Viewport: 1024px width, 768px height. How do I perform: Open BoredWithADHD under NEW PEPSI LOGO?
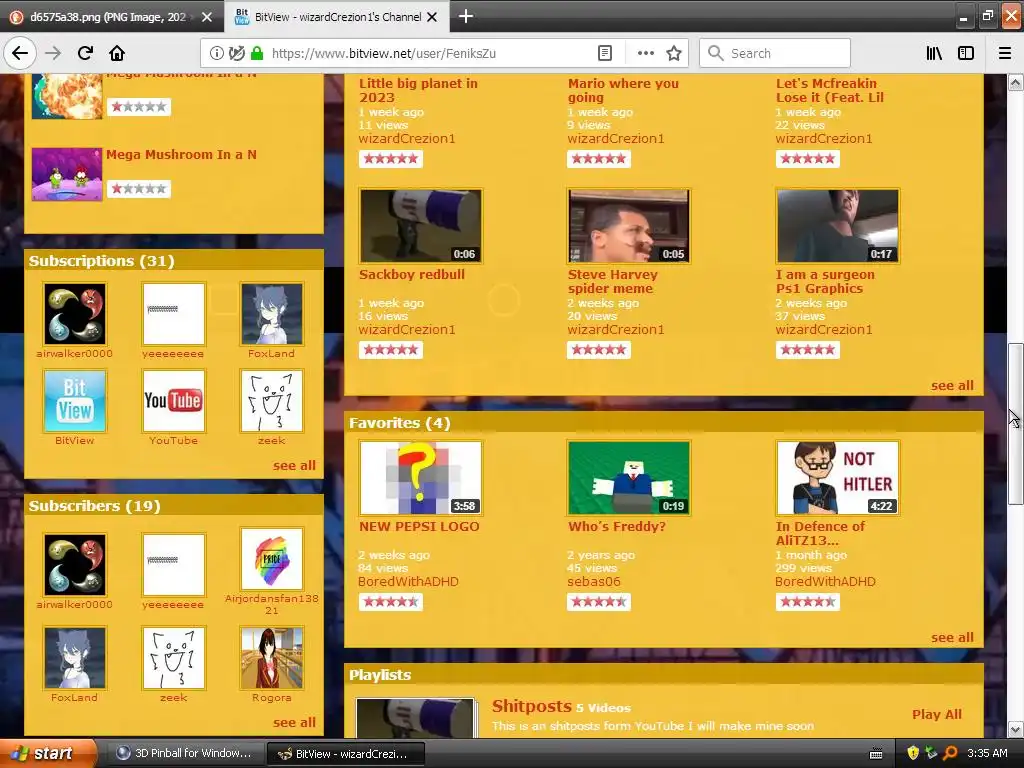[408, 581]
